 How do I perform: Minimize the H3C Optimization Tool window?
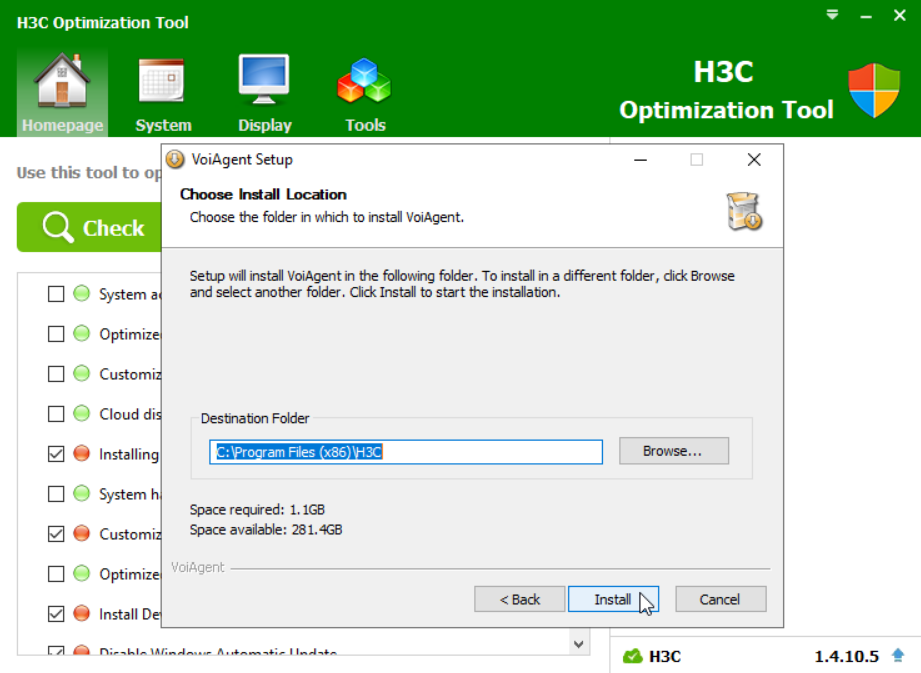pos(866,16)
